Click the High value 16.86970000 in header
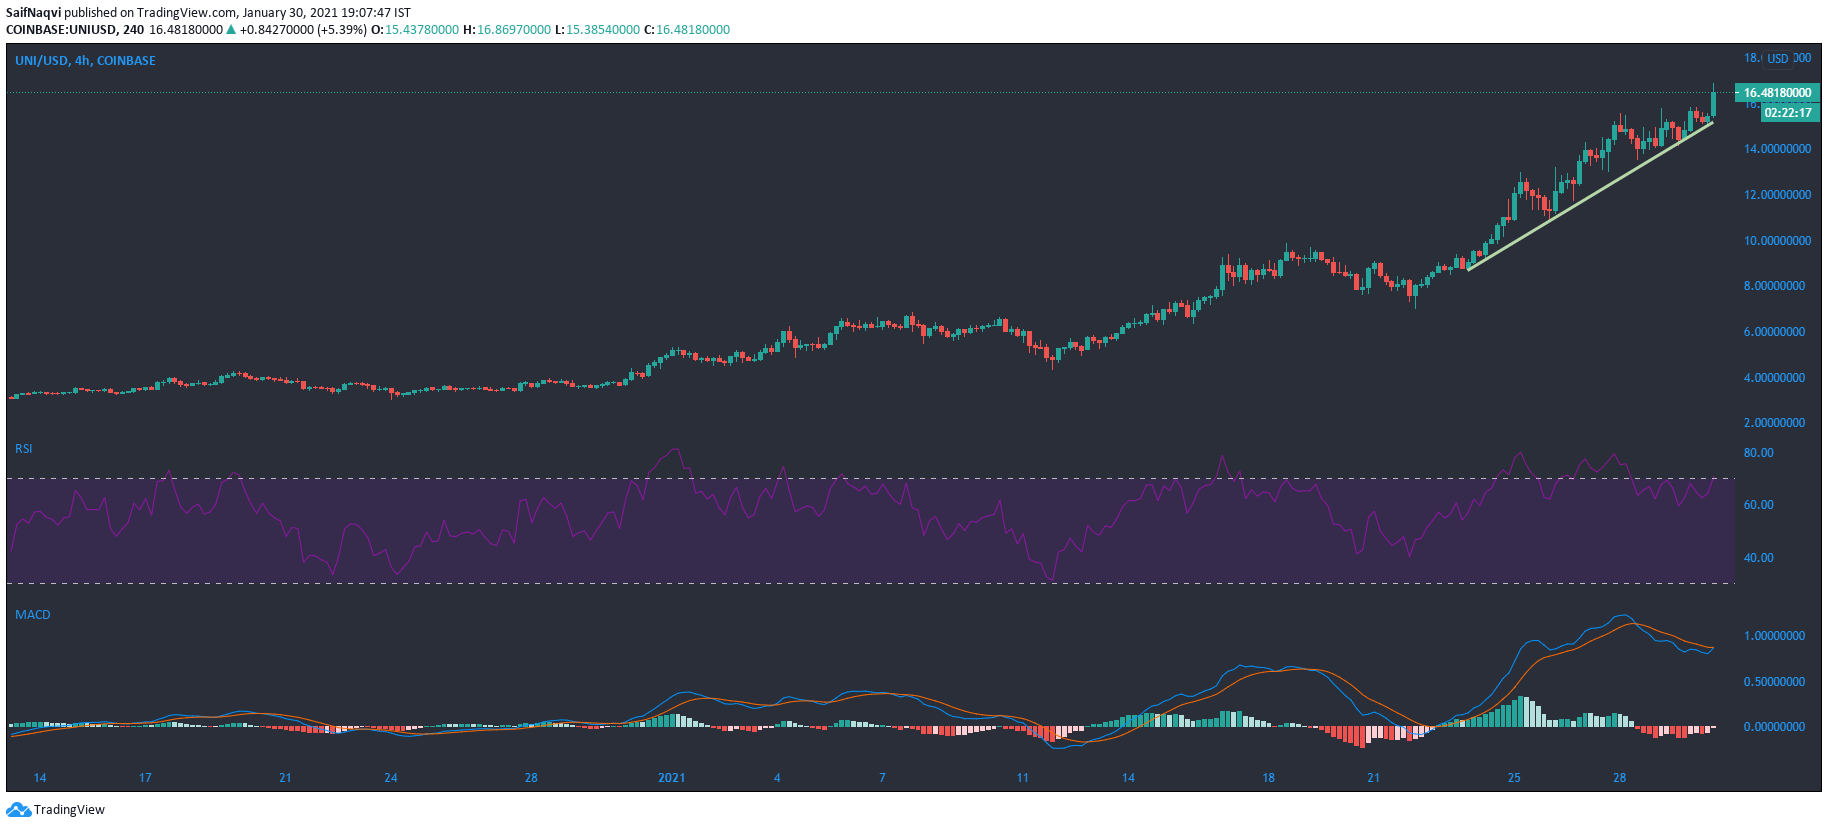This screenshot has width=1828, height=828. (514, 30)
